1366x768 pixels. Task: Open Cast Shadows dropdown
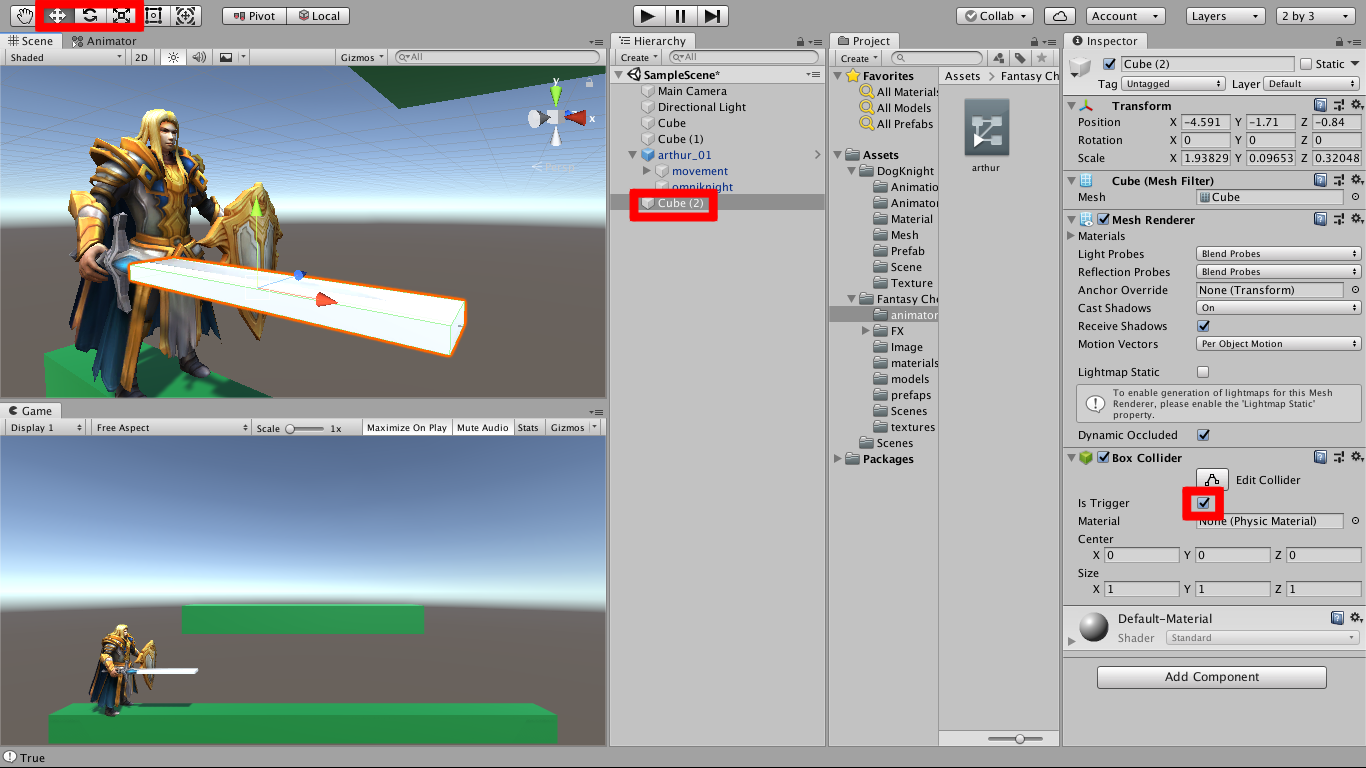point(1279,308)
